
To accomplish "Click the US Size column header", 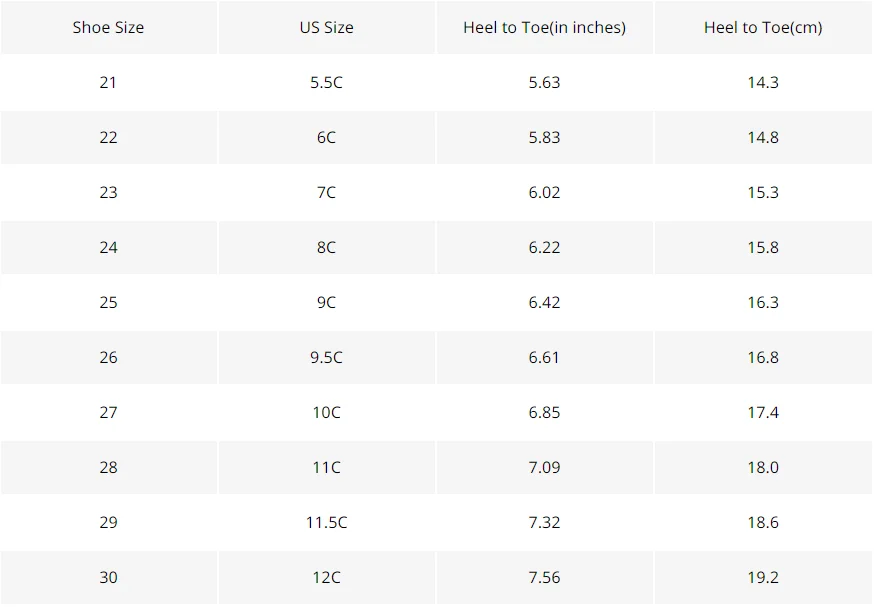I will click(327, 27).
